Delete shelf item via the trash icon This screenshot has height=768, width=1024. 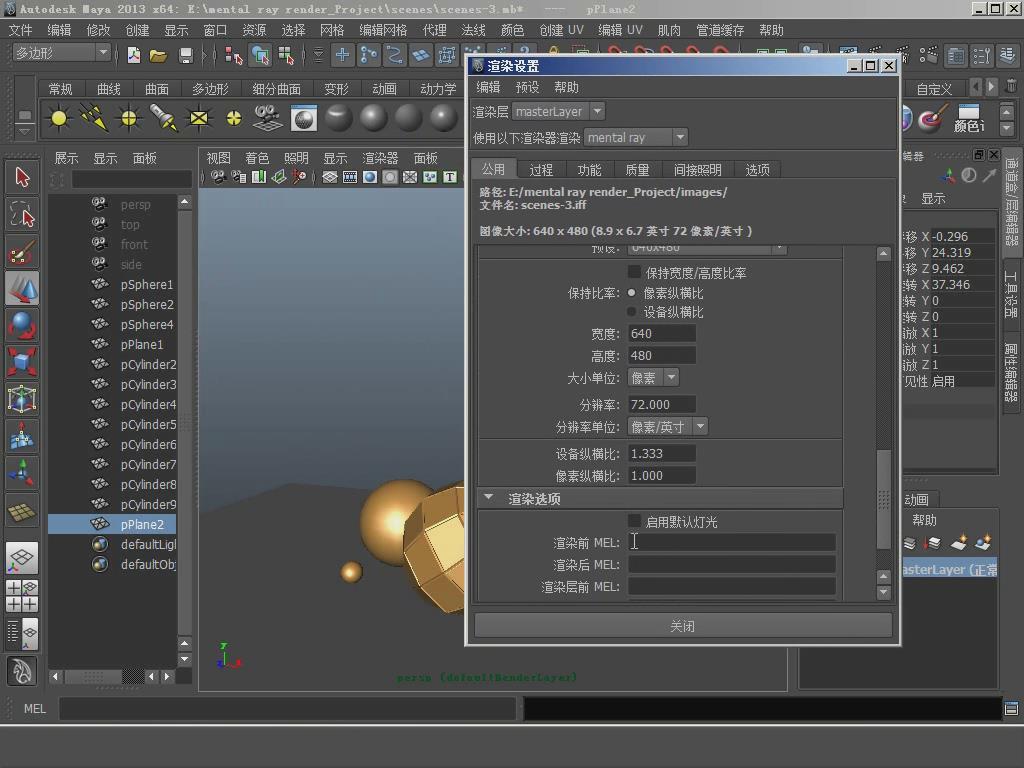(1011, 86)
